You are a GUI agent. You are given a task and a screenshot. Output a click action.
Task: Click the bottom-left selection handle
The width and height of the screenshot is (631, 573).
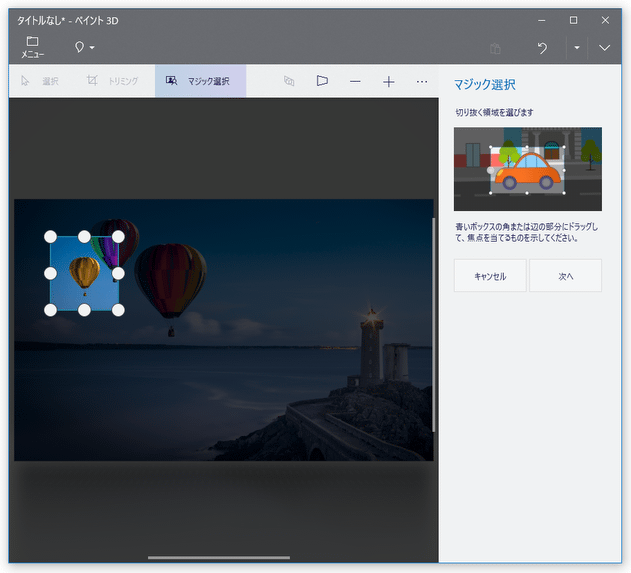50,310
